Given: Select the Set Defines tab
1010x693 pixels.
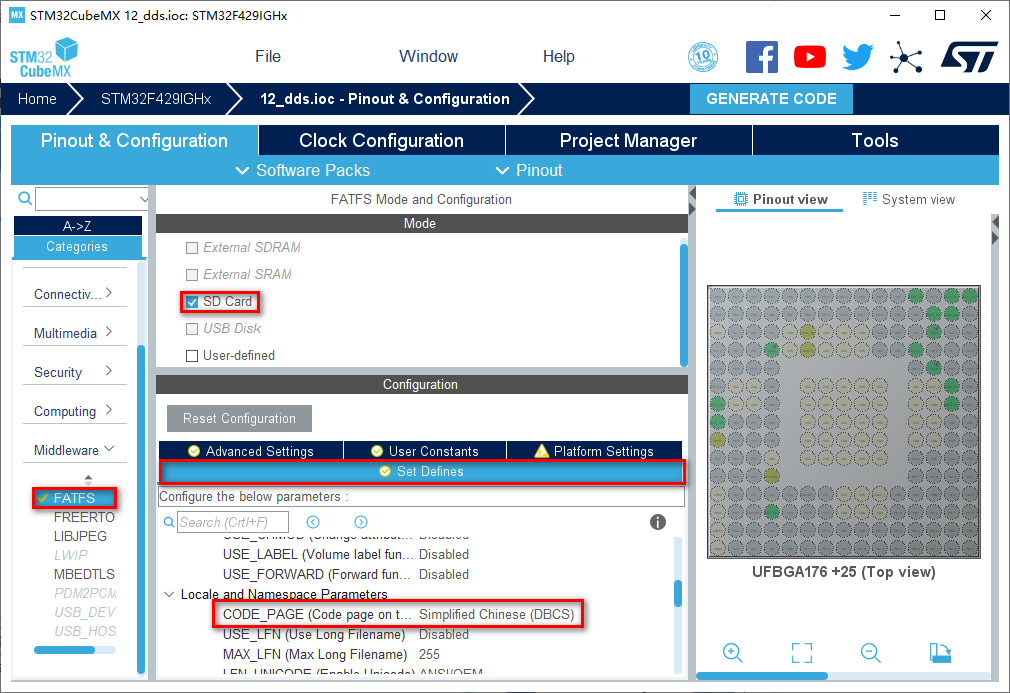Looking at the screenshot, I should pyautogui.click(x=421, y=471).
